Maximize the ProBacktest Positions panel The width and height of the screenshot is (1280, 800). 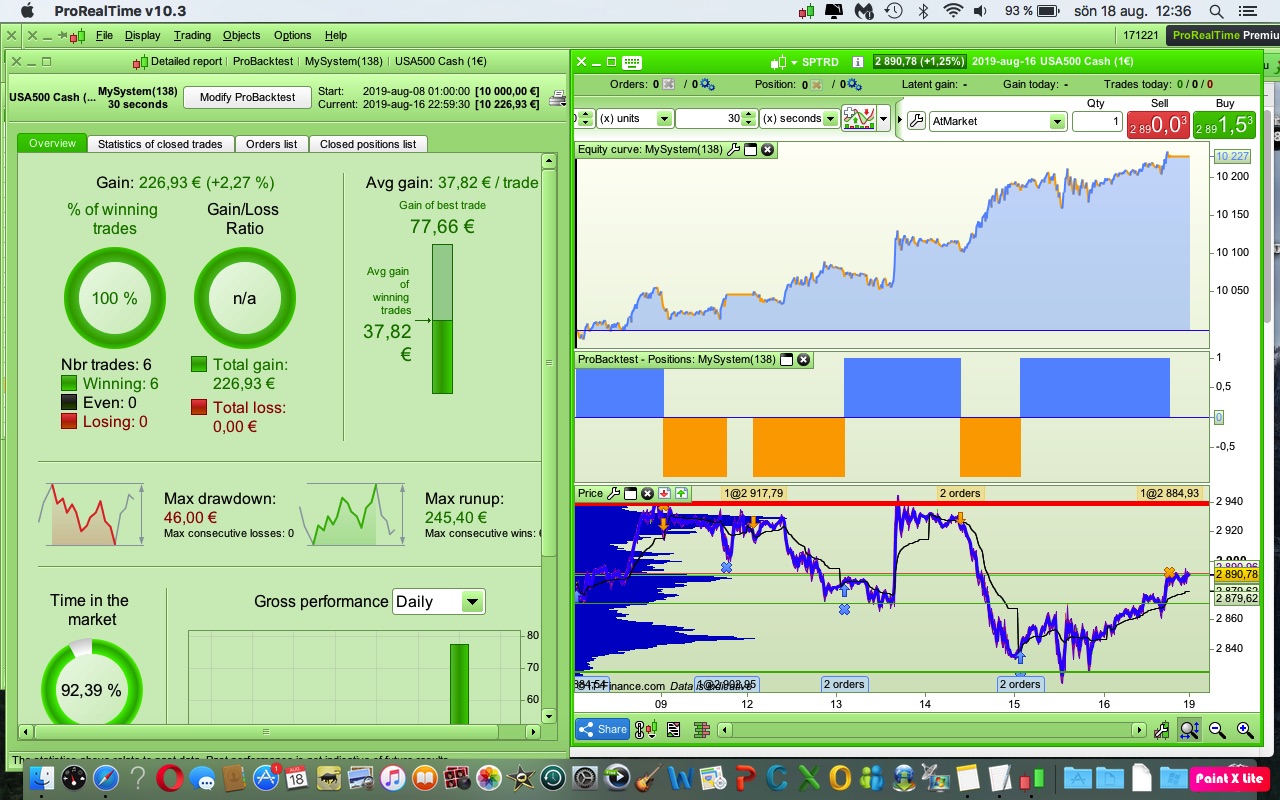pyautogui.click(x=786, y=359)
